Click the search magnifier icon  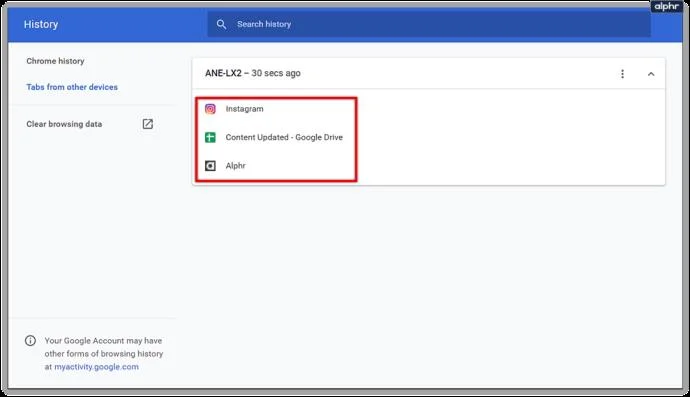(221, 24)
